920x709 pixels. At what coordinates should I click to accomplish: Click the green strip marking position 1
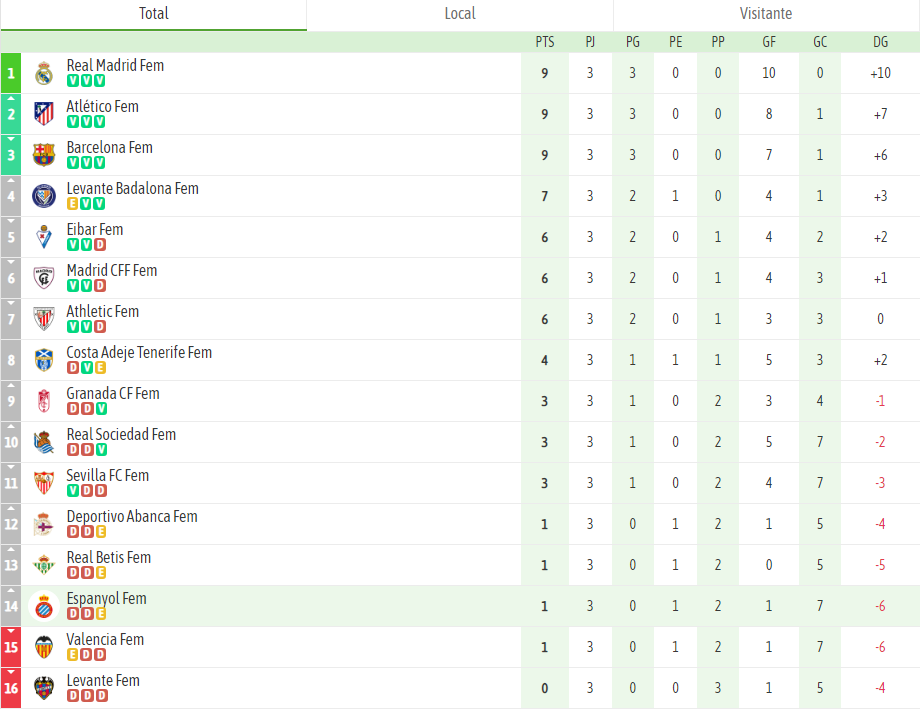pyautogui.click(x=10, y=72)
